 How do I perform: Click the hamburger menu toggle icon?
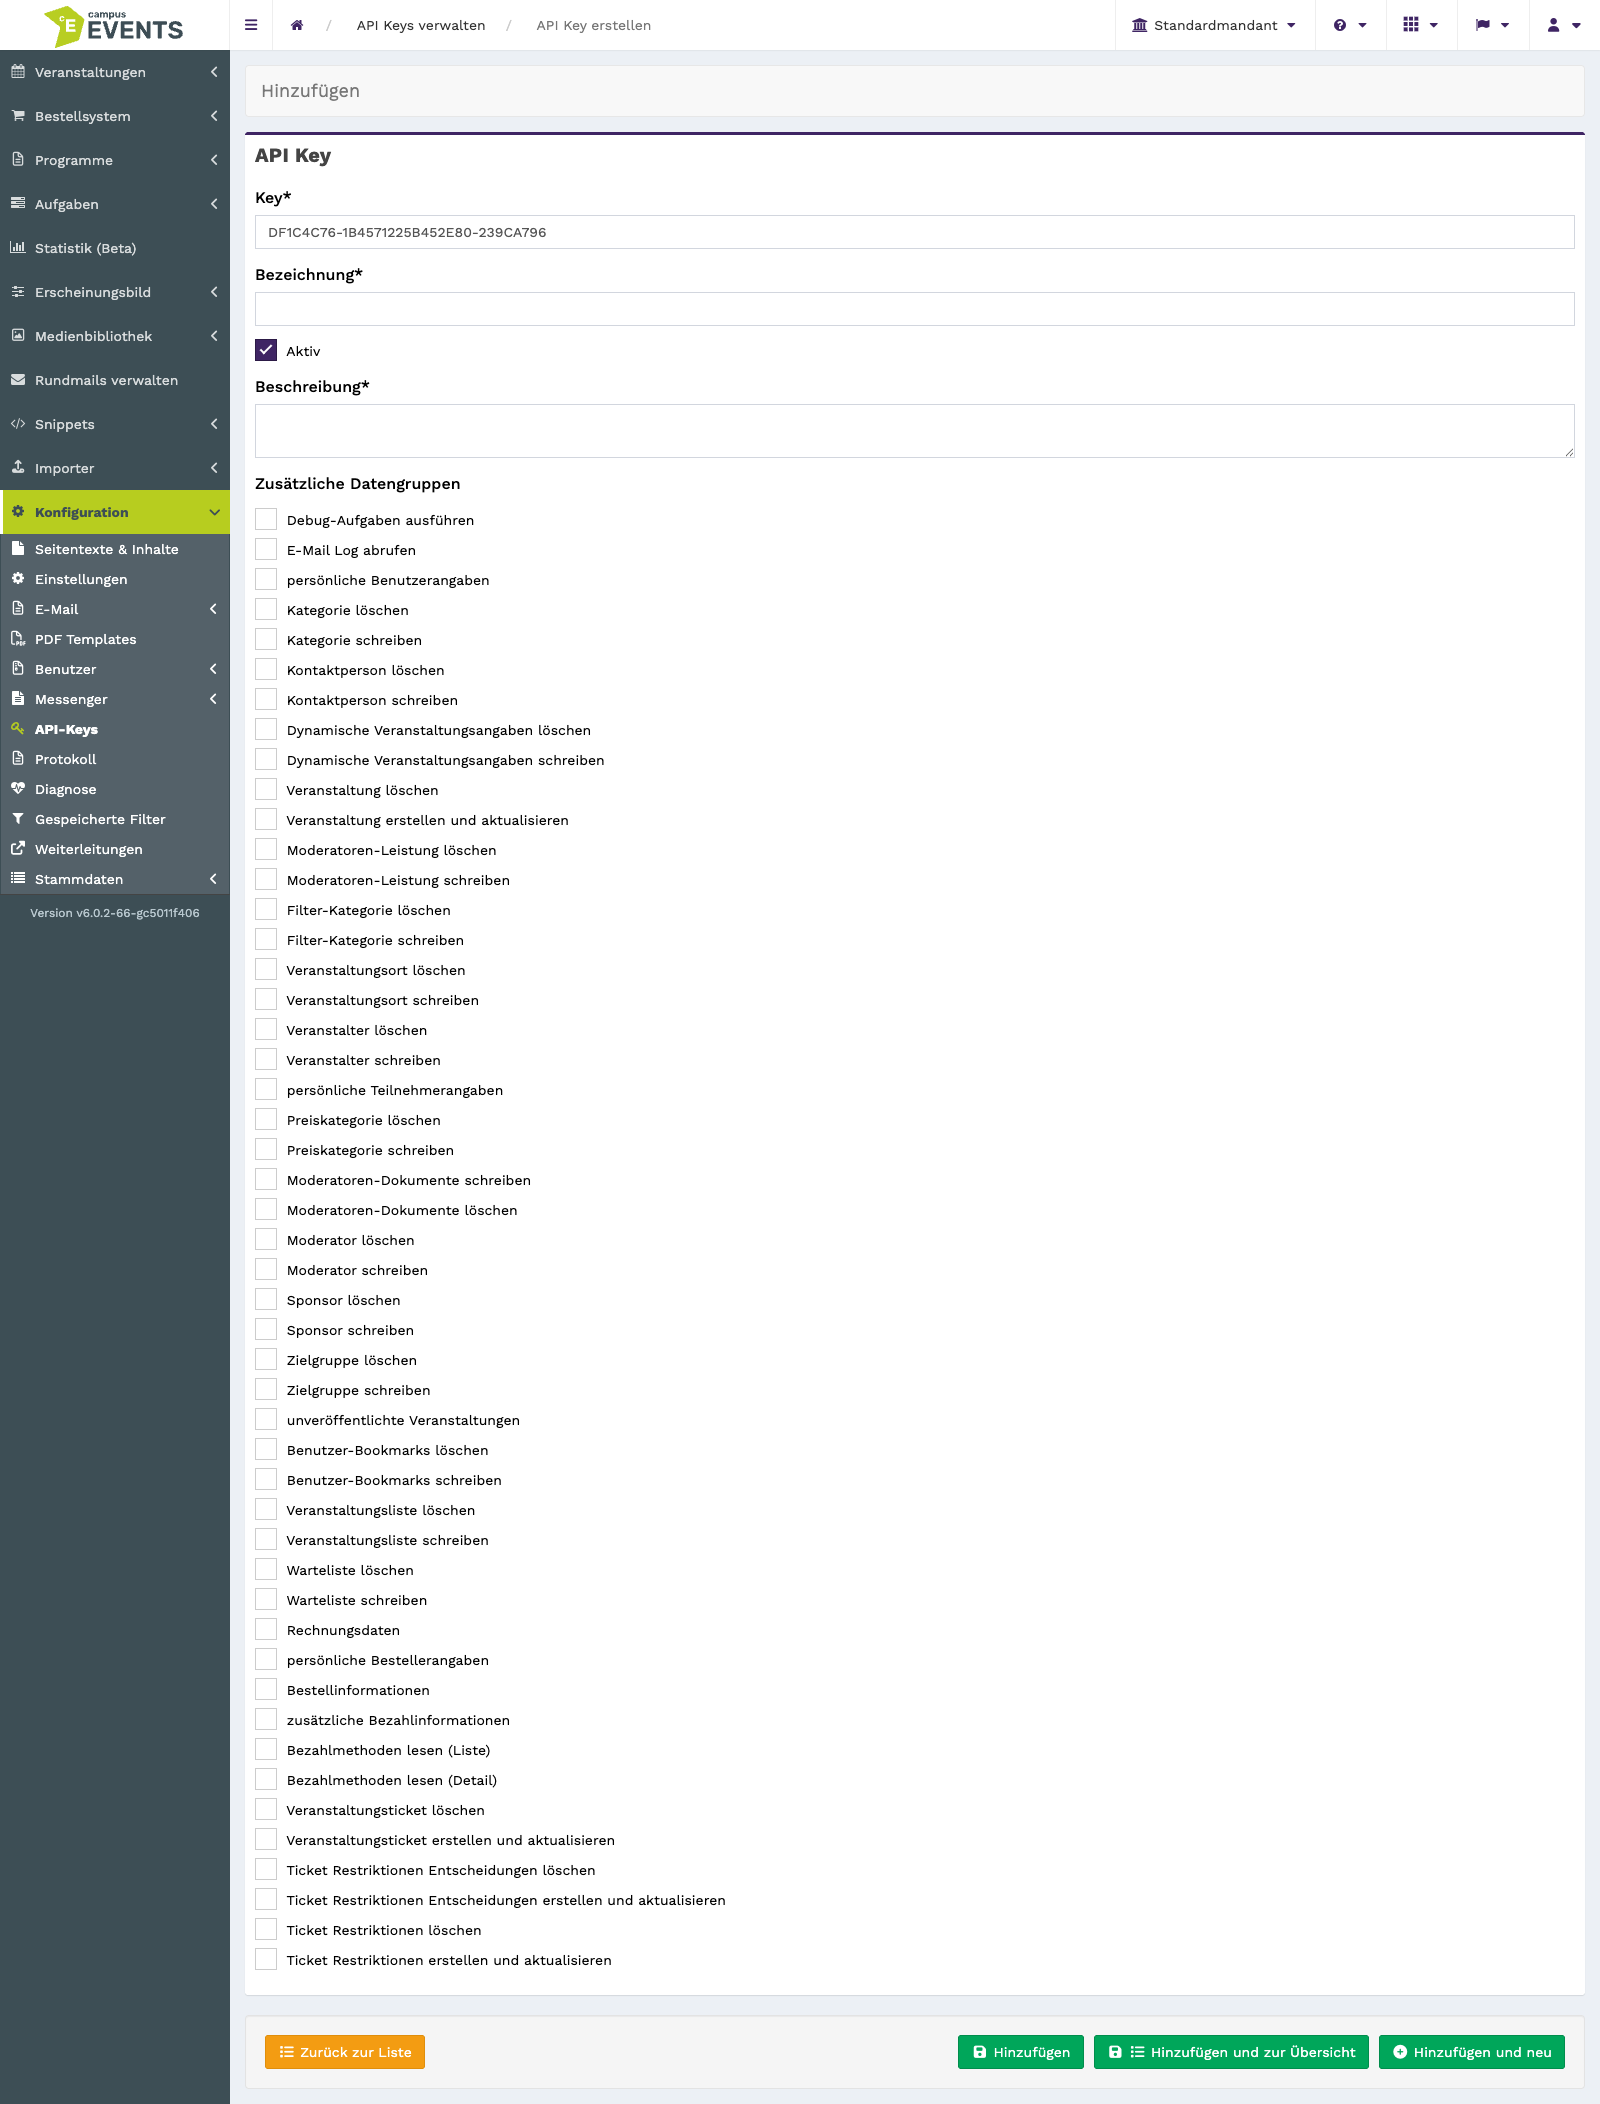(251, 25)
